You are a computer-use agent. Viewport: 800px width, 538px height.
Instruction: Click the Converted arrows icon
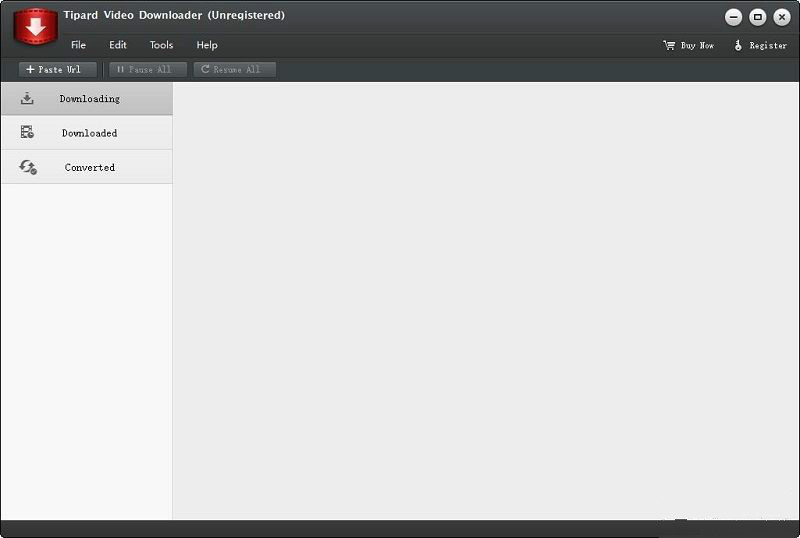pos(28,167)
